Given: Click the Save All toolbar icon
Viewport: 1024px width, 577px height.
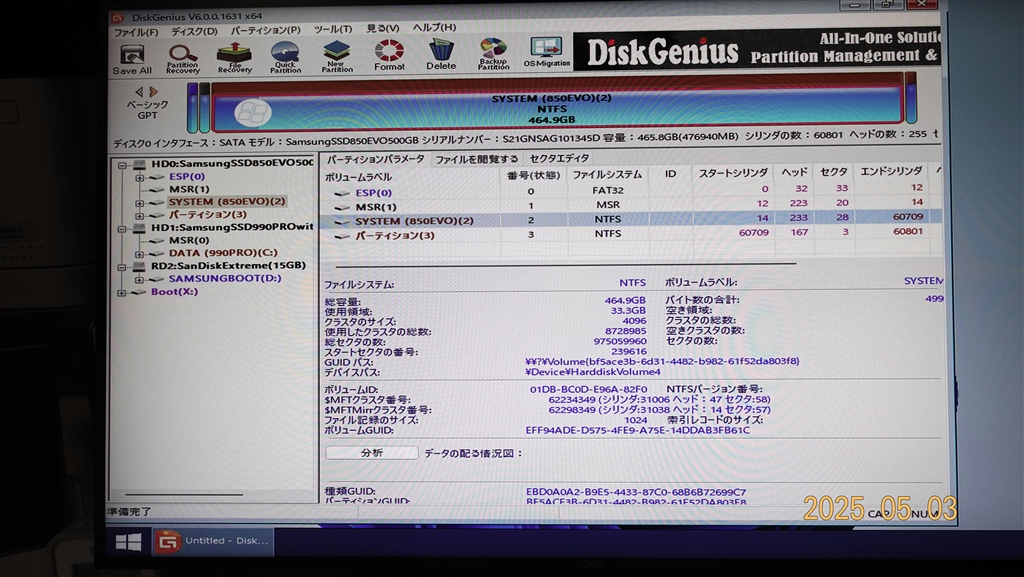Looking at the screenshot, I should (x=132, y=56).
